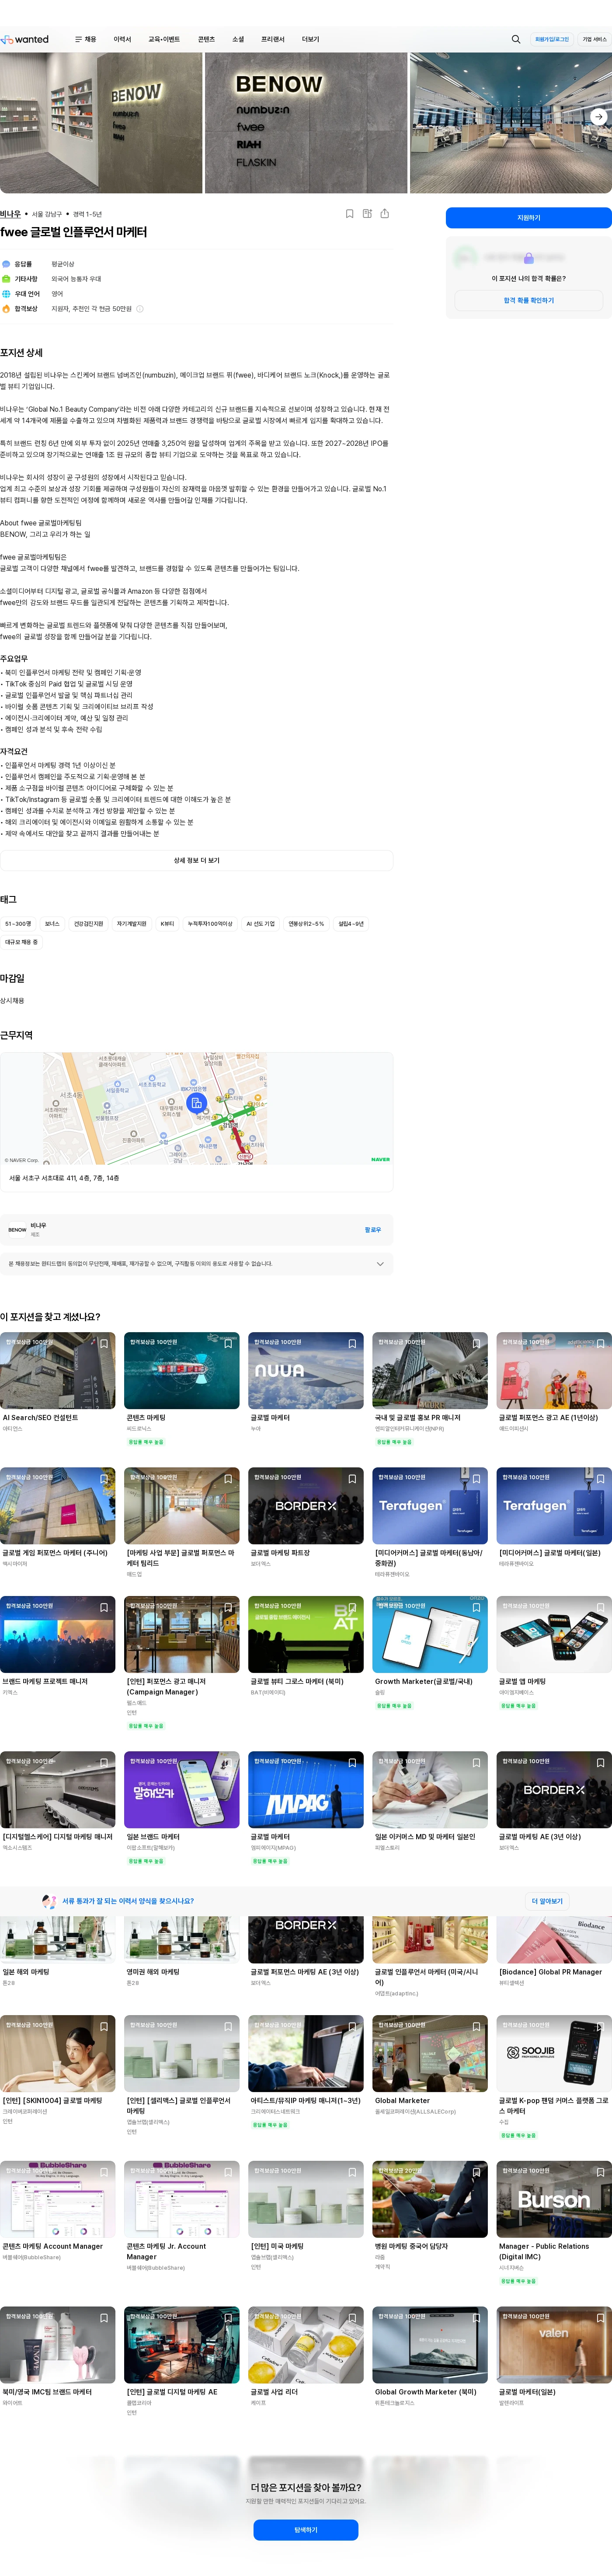The width and height of the screenshot is (612, 2576).
Task: Click the 지원하기 apply button
Action: (528, 217)
